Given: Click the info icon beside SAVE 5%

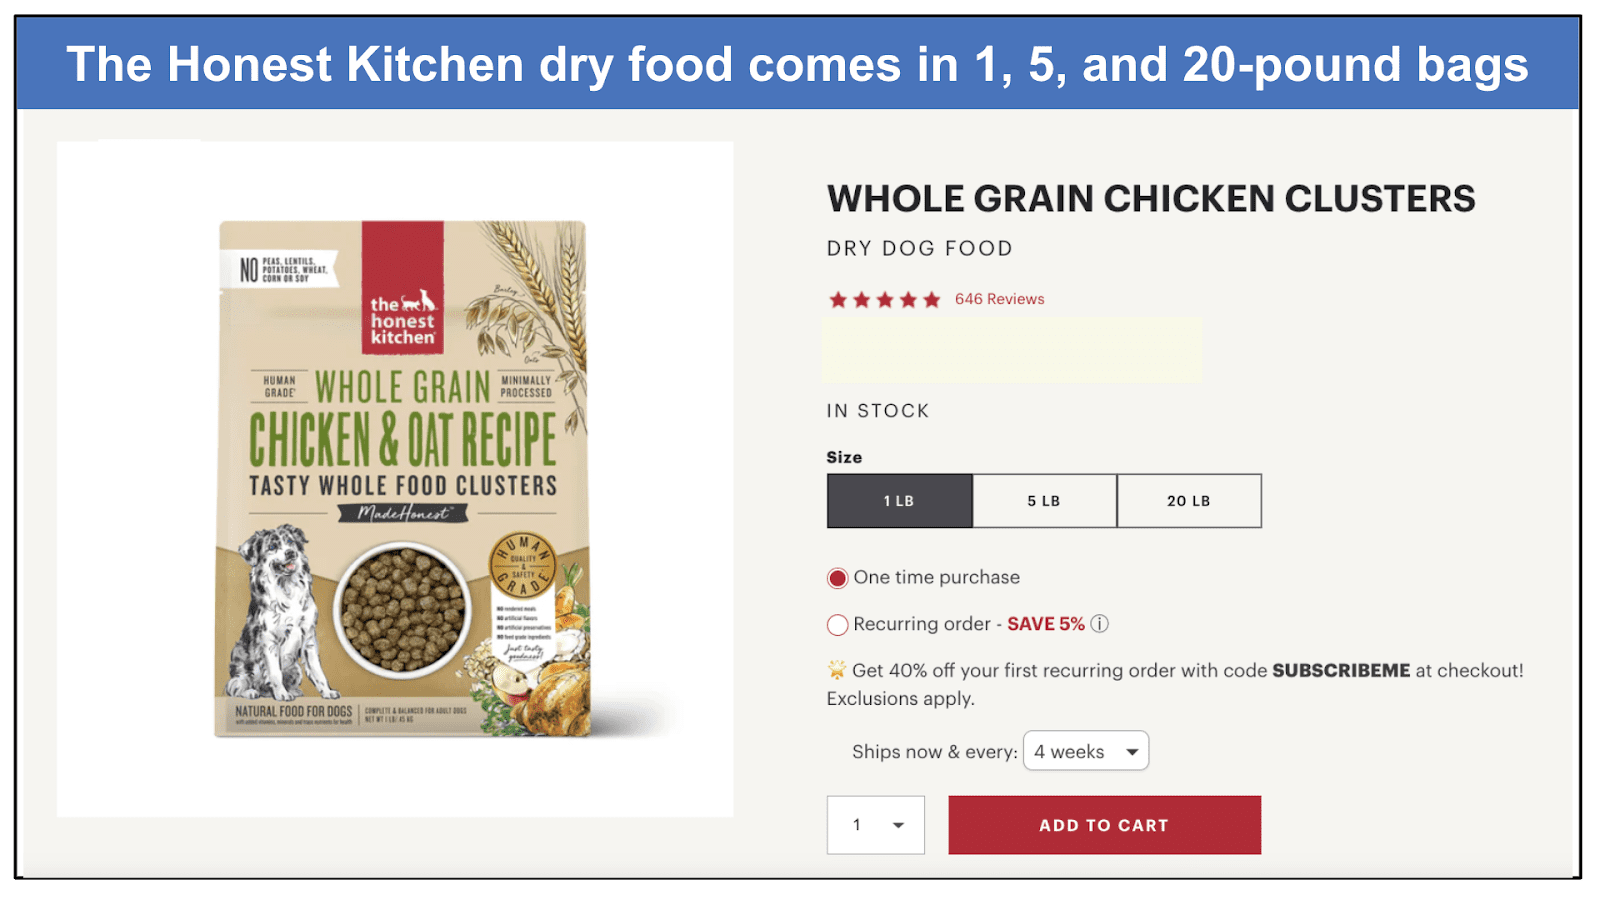Looking at the screenshot, I should point(1099,624).
